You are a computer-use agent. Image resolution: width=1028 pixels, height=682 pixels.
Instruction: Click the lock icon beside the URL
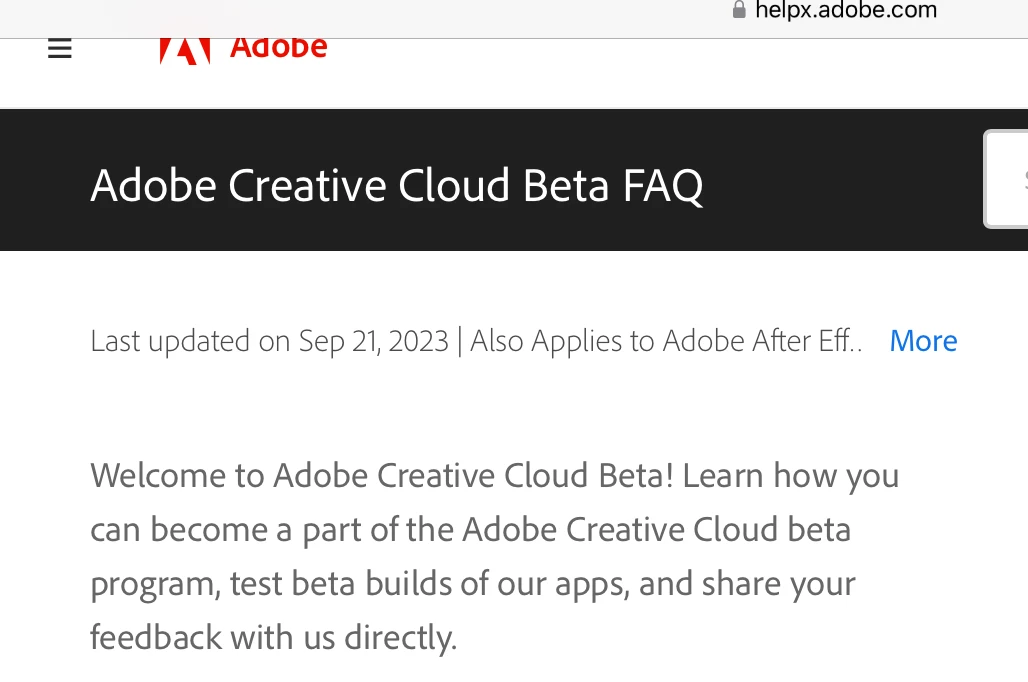(739, 10)
